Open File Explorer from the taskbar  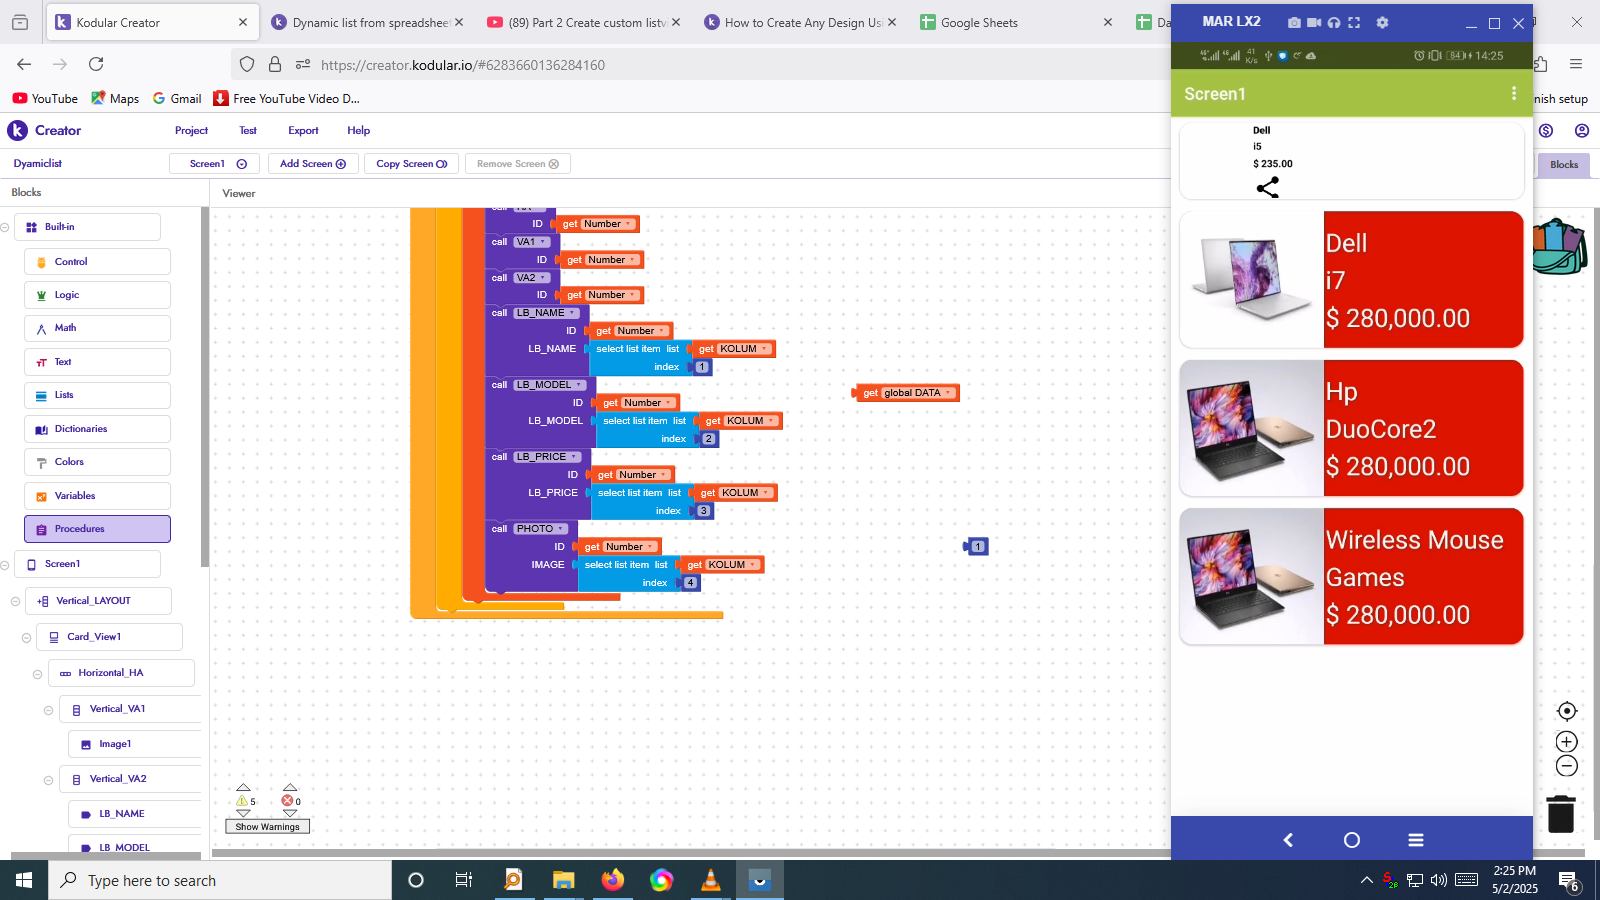pos(563,880)
